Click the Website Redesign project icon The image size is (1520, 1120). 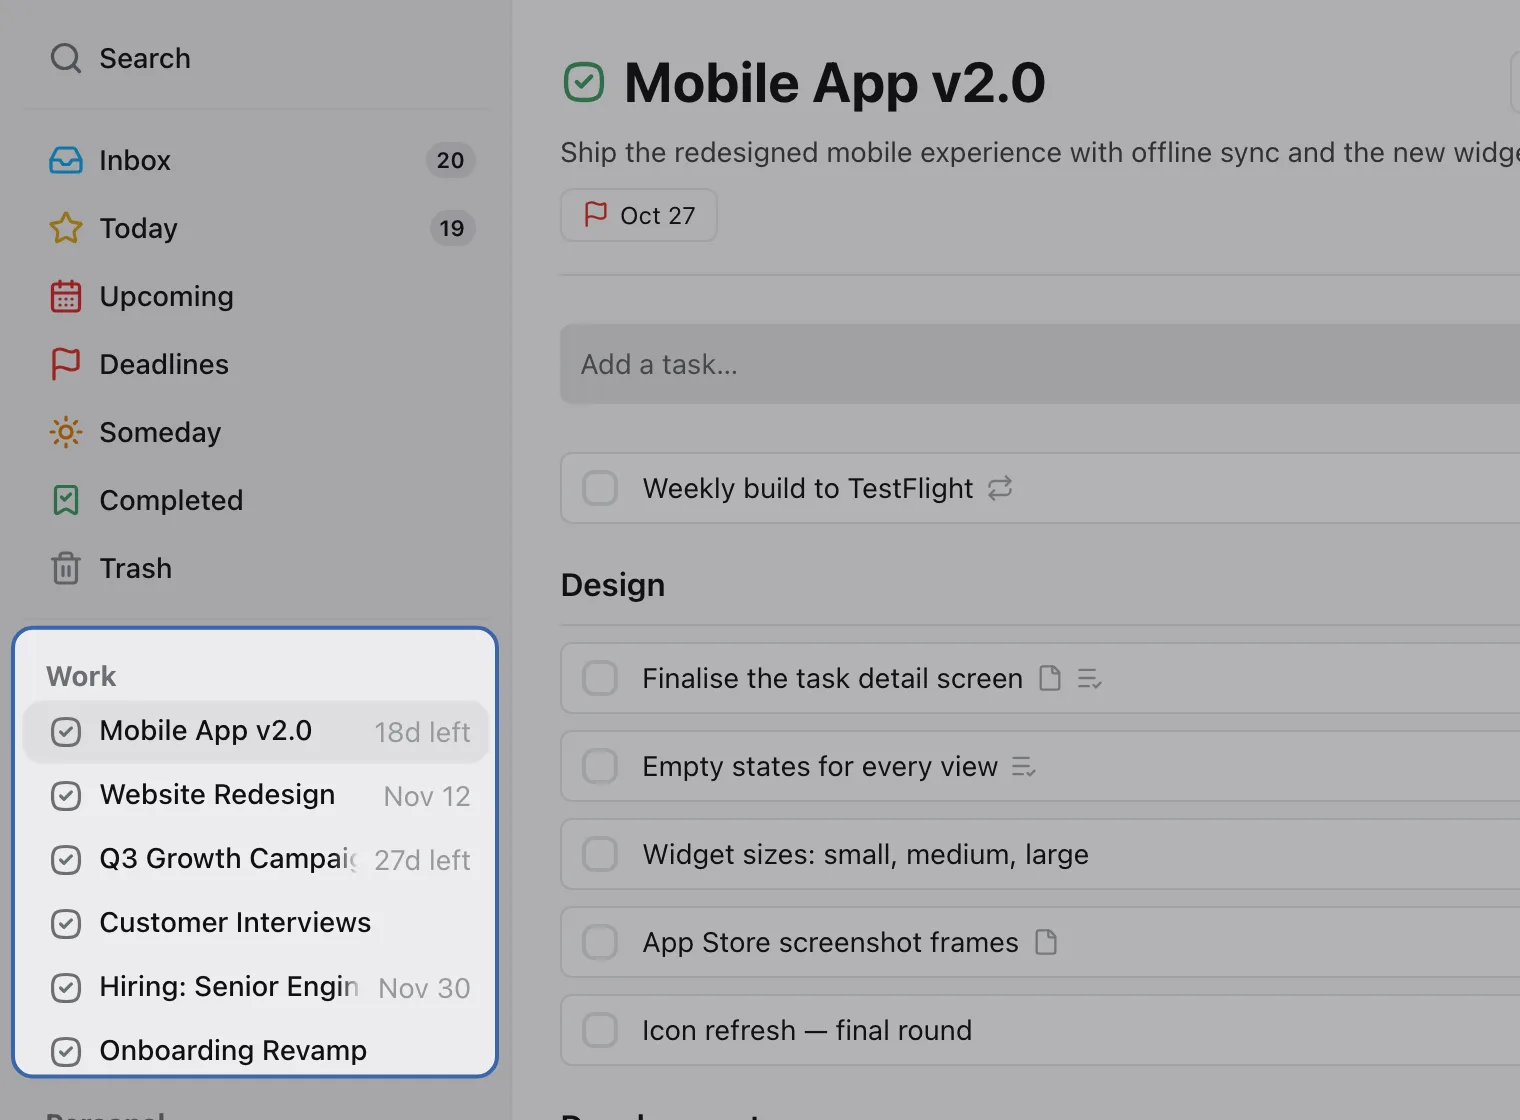pos(66,796)
